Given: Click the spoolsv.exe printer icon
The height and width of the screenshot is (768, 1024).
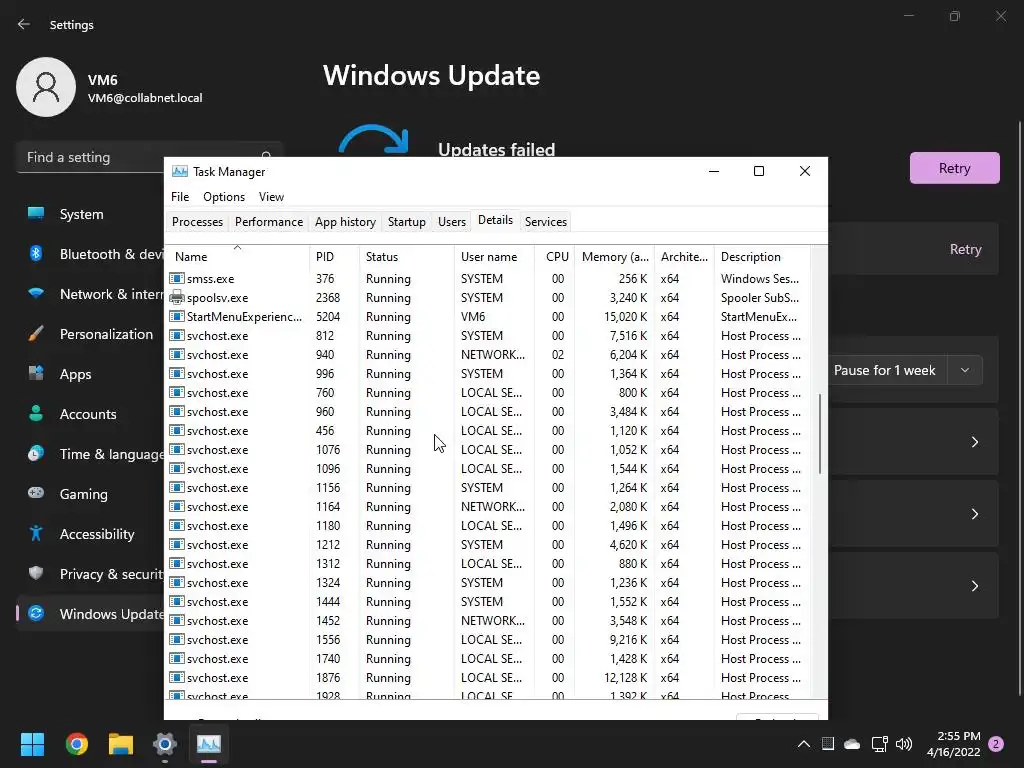Looking at the screenshot, I should pyautogui.click(x=176, y=297).
